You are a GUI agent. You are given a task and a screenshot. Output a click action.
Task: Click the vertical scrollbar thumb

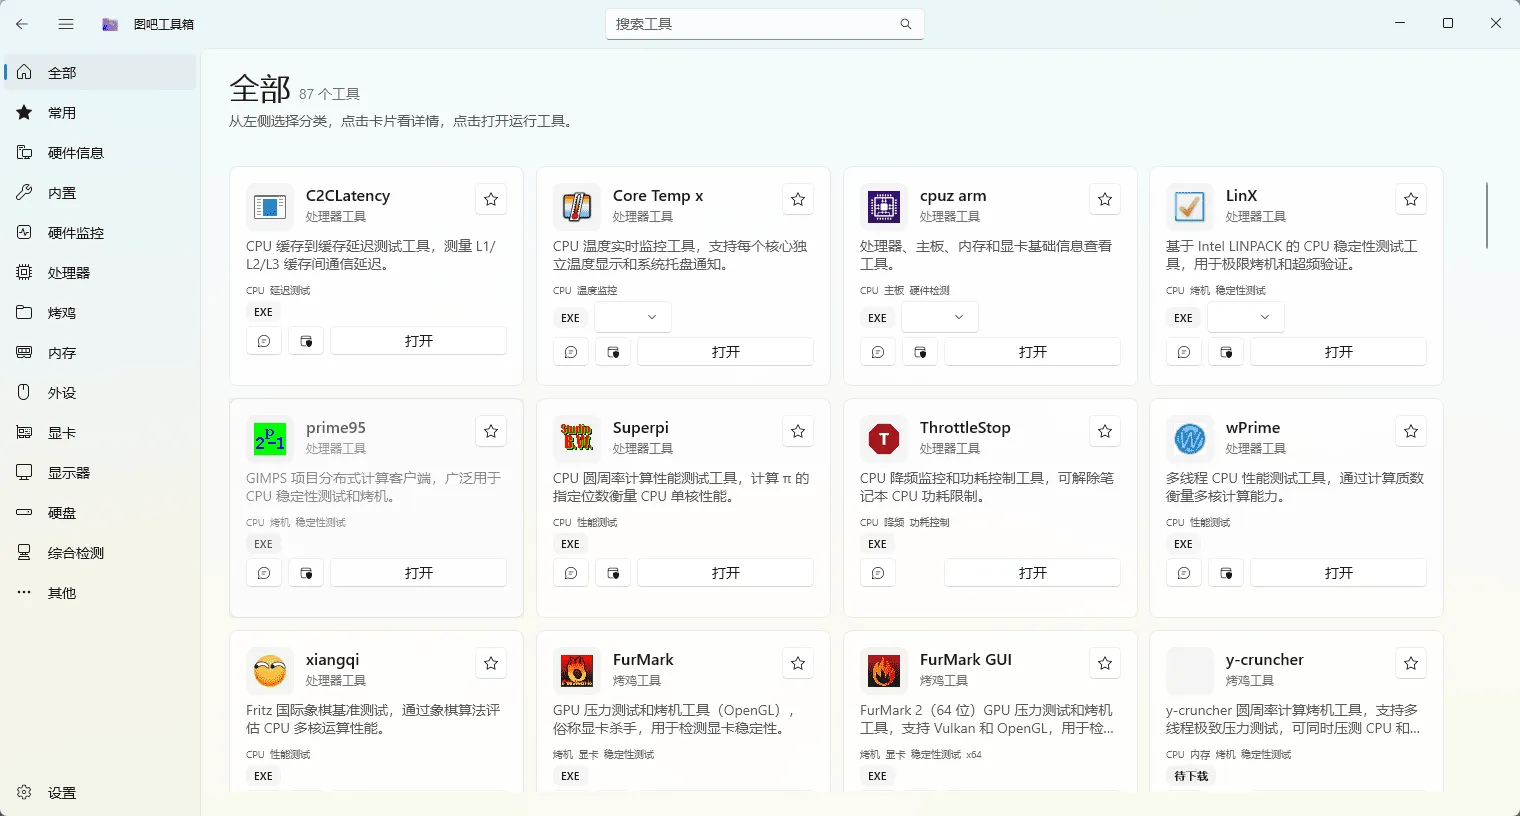coord(1487,215)
